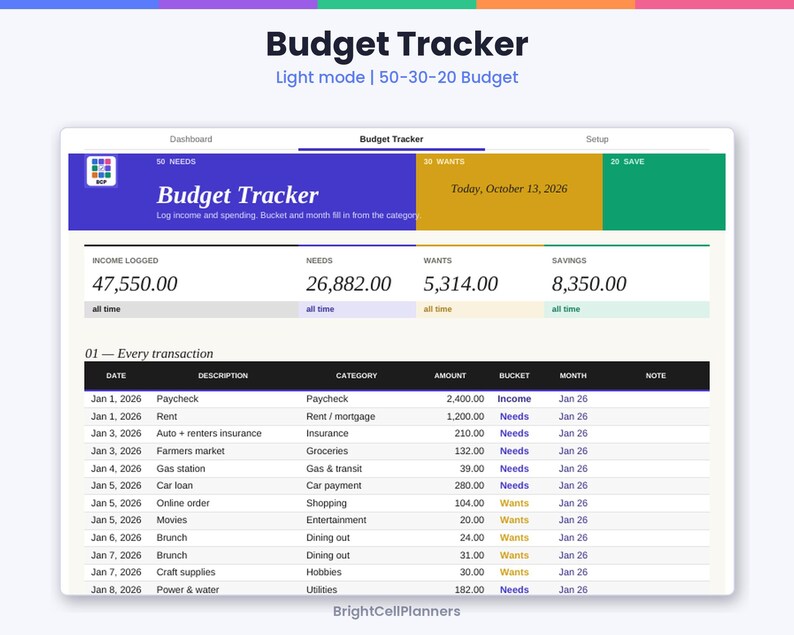The width and height of the screenshot is (794, 635).
Task: Select the Online order description cell
Action: [x=183, y=503]
